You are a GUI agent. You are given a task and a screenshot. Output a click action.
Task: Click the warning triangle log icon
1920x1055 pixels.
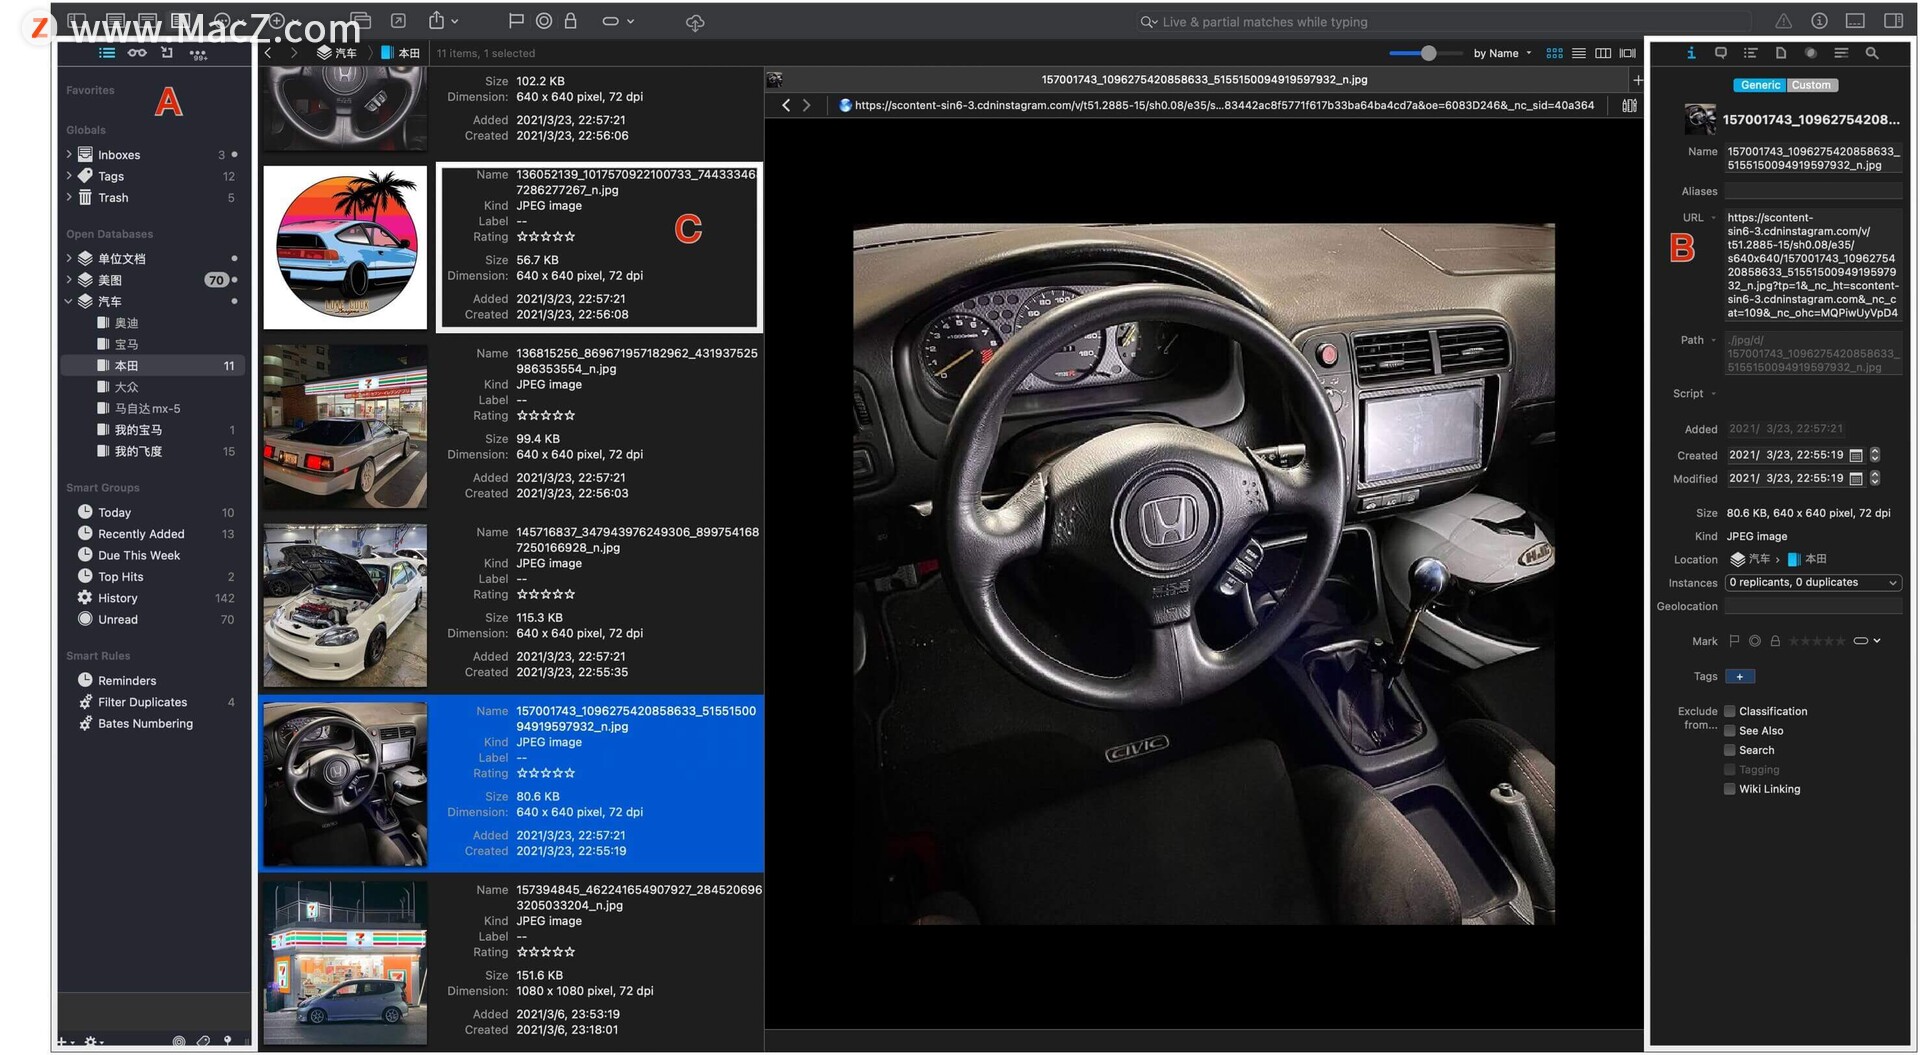pyautogui.click(x=1783, y=21)
